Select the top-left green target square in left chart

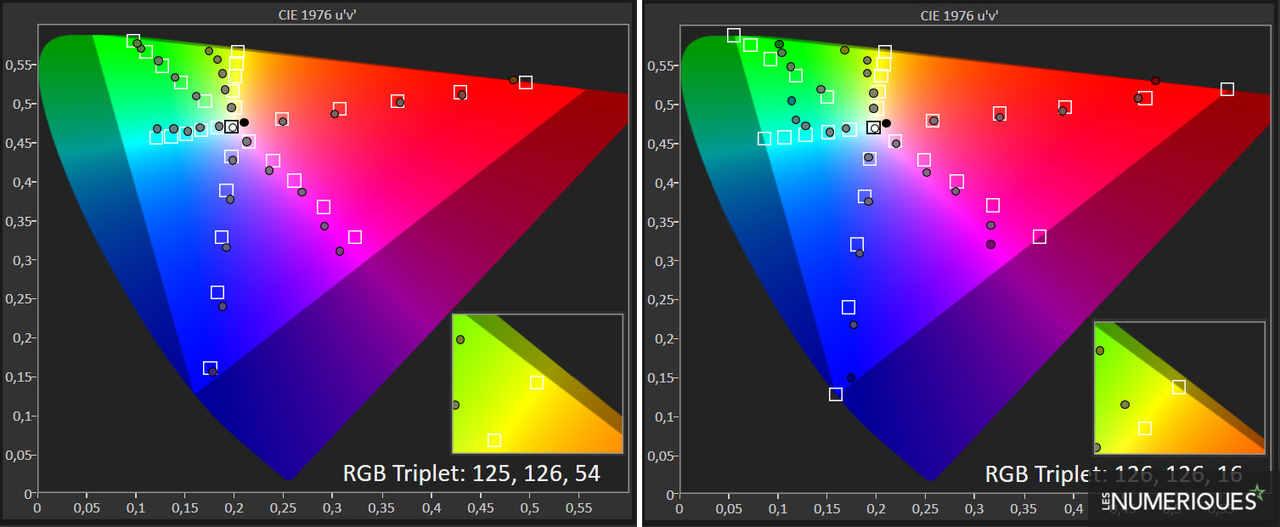(133, 41)
